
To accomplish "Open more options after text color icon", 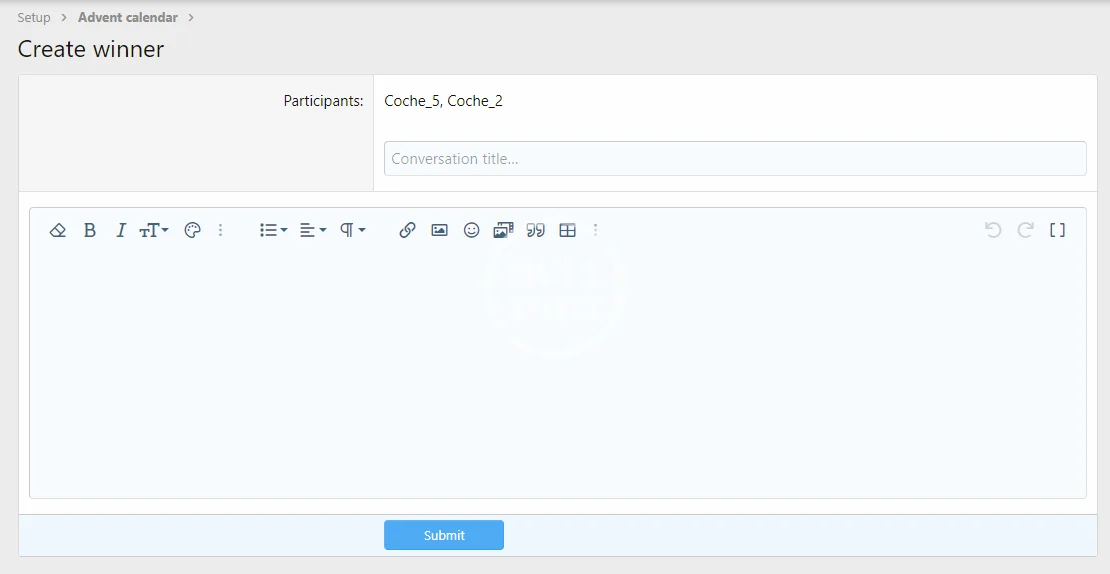I will tap(221, 230).
